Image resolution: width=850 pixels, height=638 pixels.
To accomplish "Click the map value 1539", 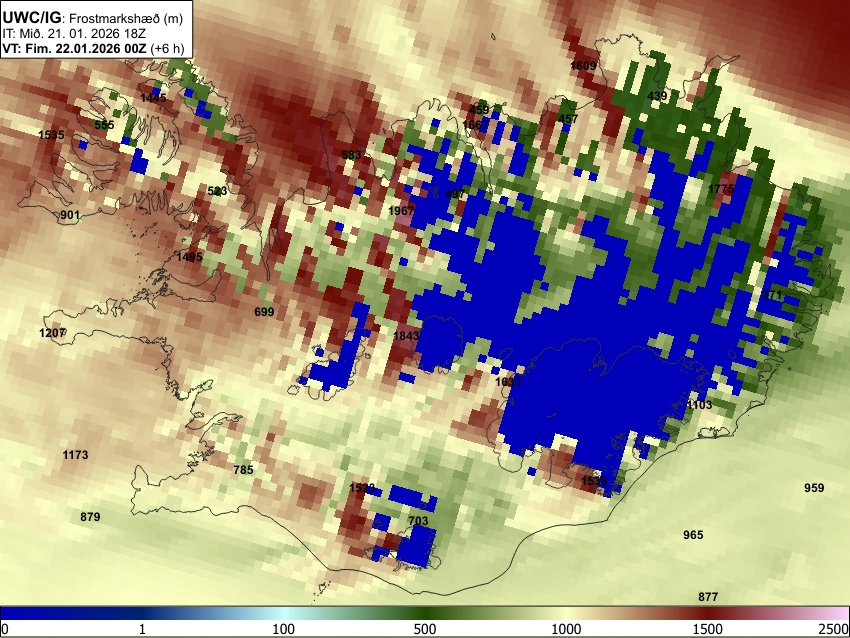I will [x=595, y=481].
